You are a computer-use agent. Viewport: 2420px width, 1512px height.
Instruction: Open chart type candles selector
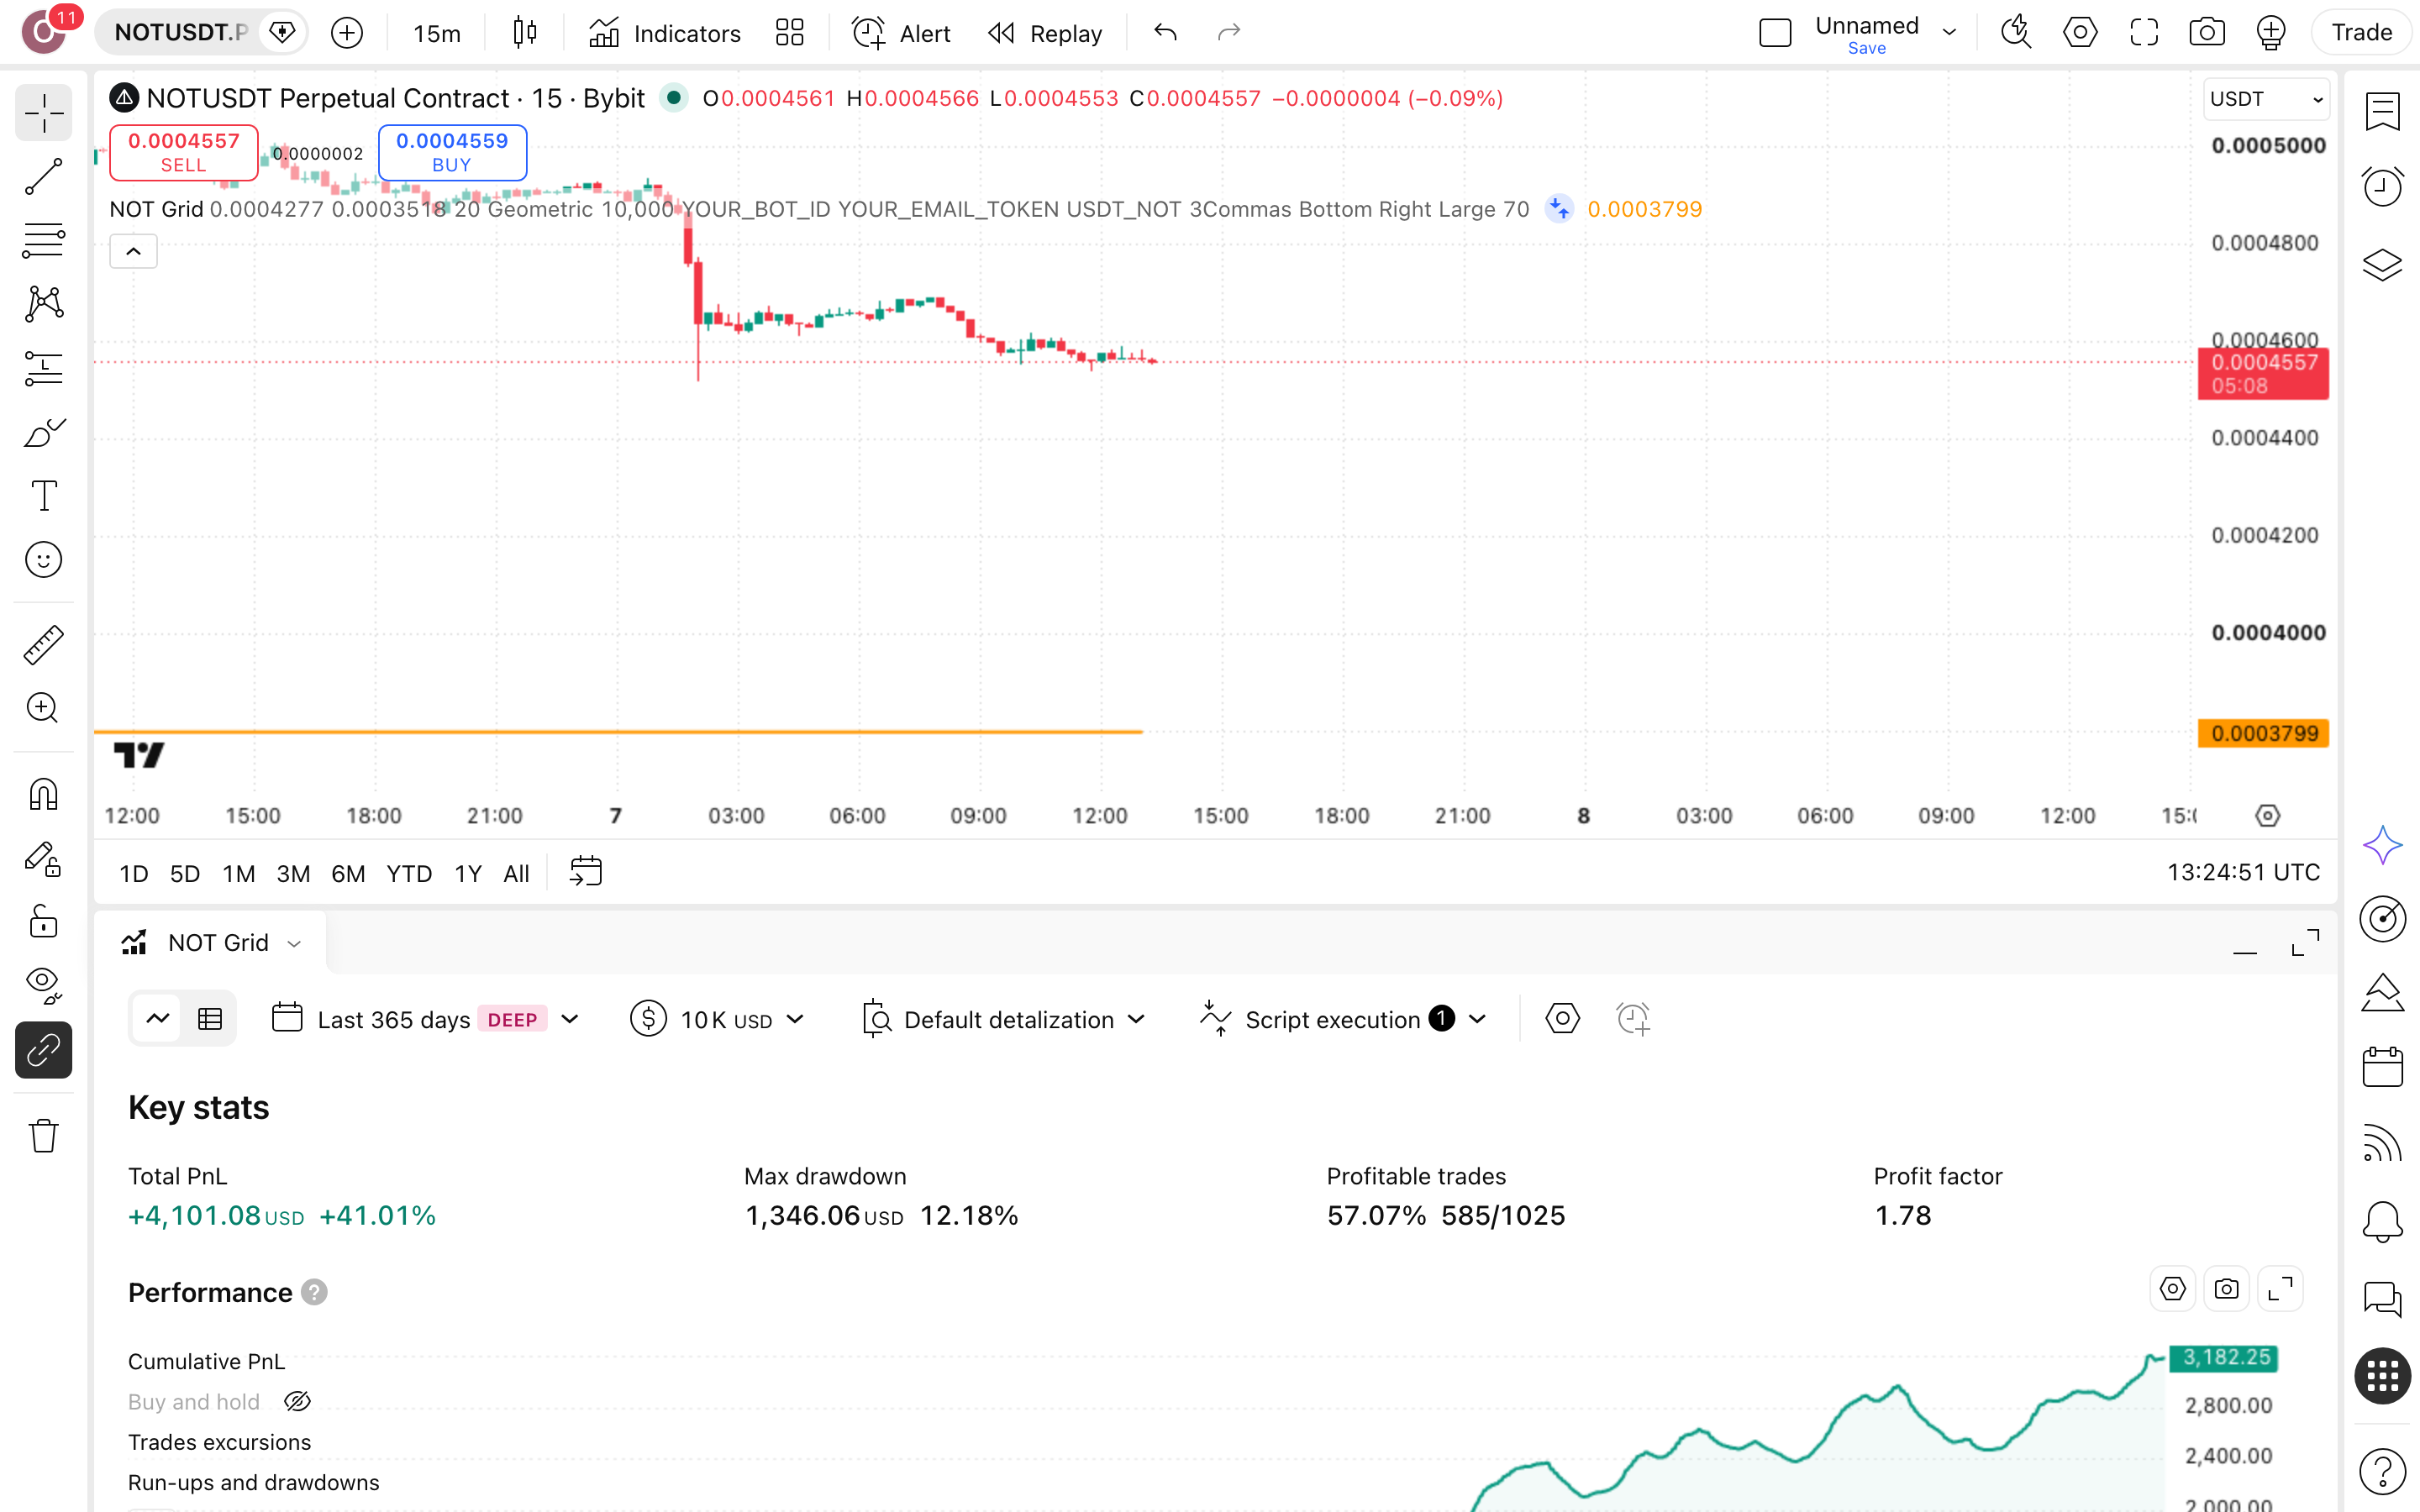(524, 33)
